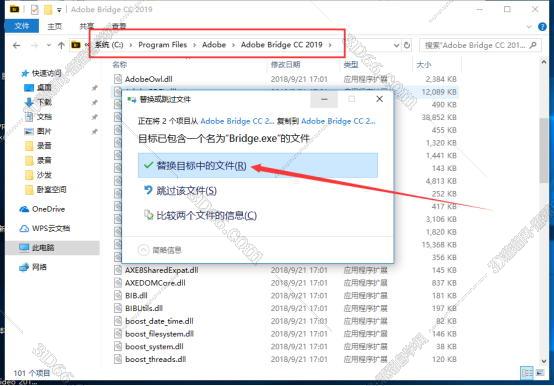The height and width of the screenshot is (386, 554).
Task: Switch to large icons view in status bar
Action: pos(539,373)
